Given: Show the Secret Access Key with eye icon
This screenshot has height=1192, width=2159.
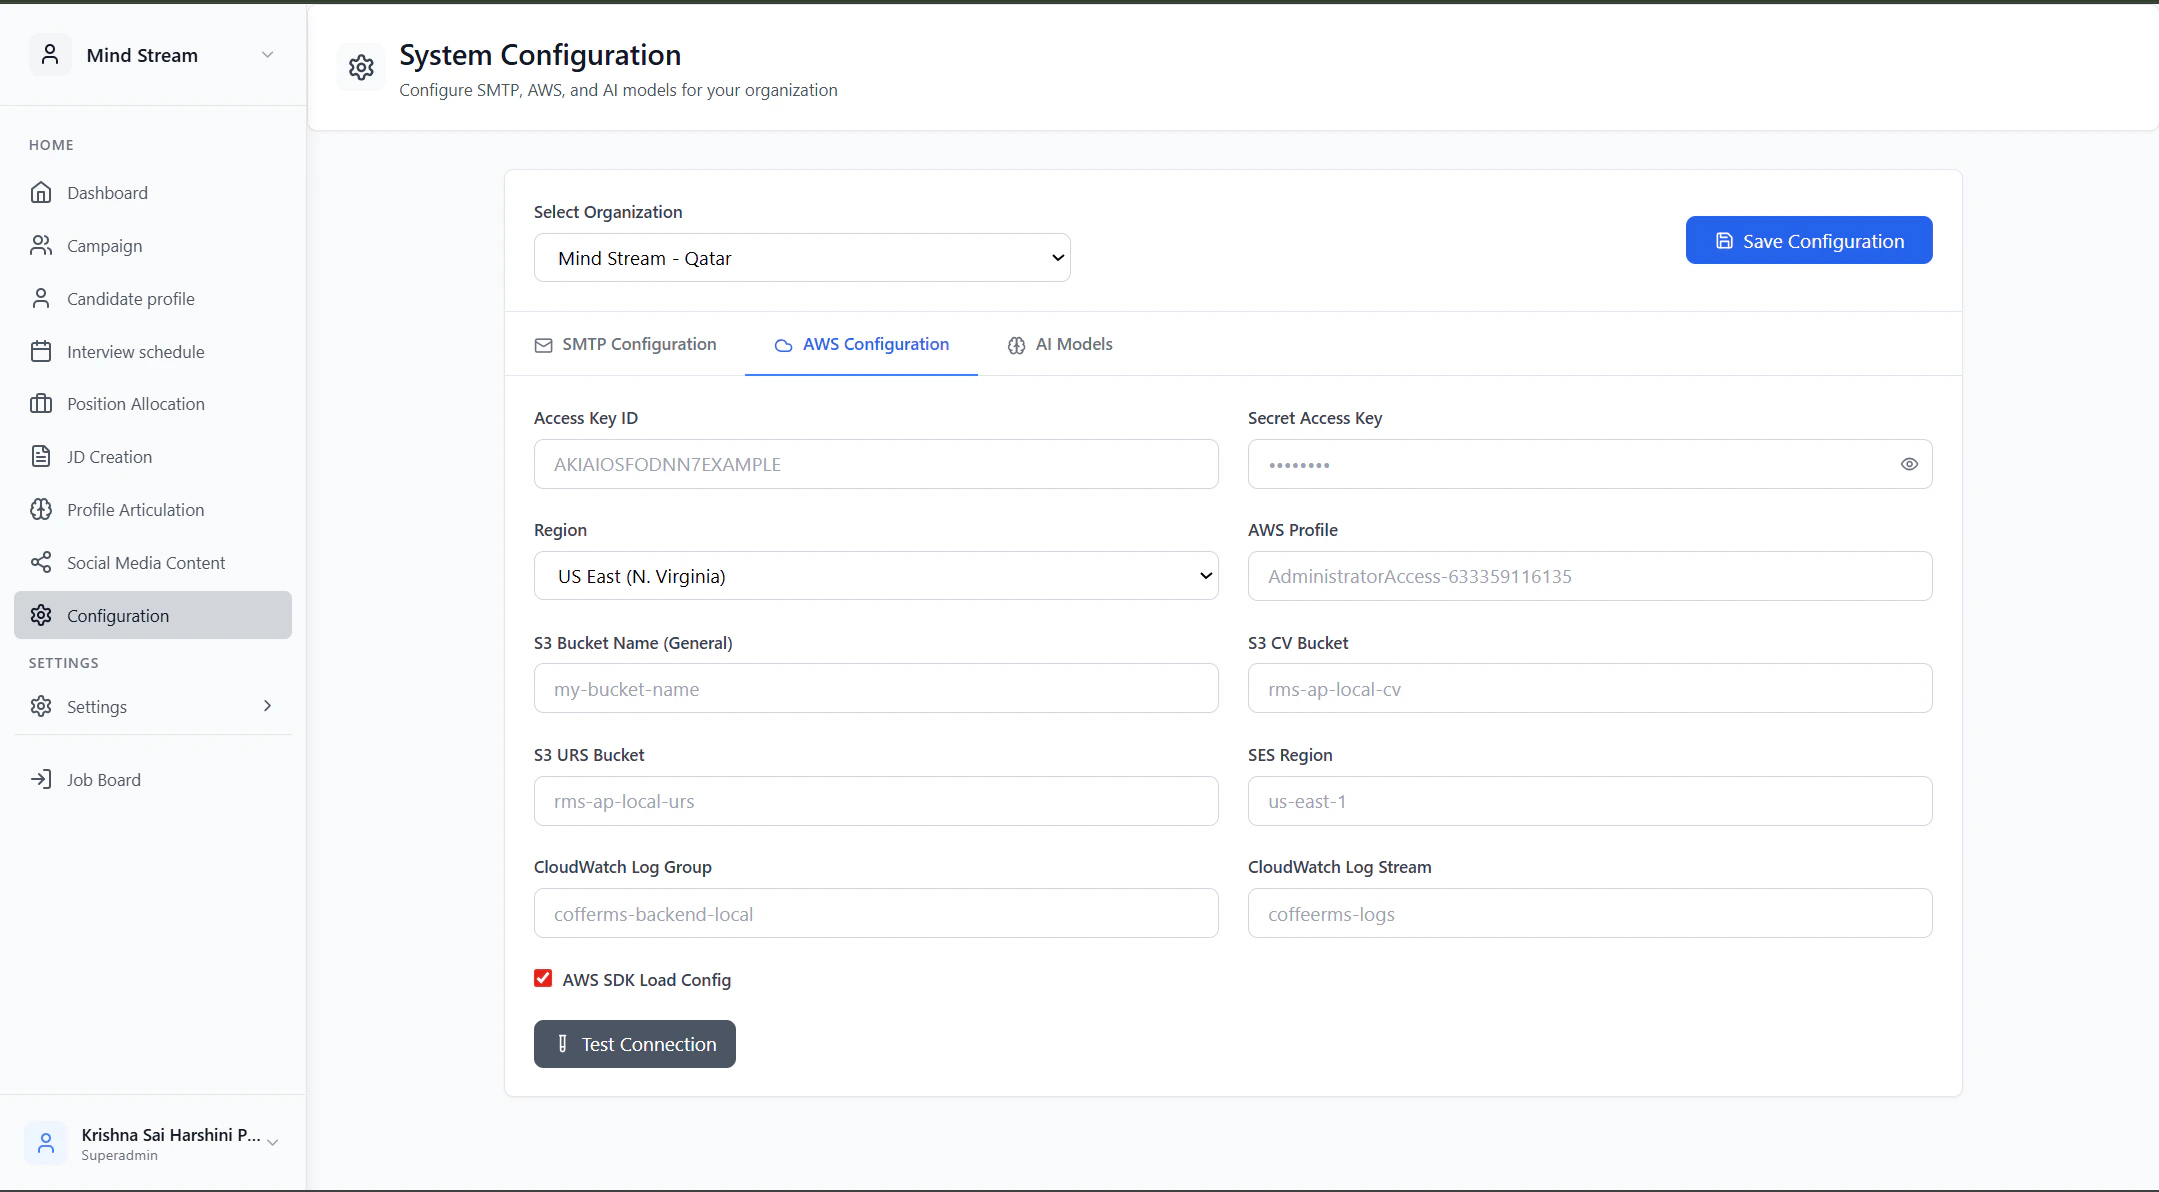Looking at the screenshot, I should (1909, 464).
